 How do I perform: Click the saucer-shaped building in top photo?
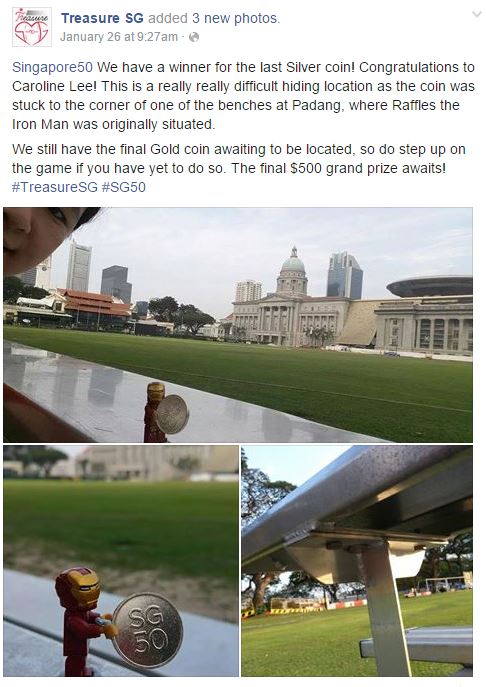point(429,286)
